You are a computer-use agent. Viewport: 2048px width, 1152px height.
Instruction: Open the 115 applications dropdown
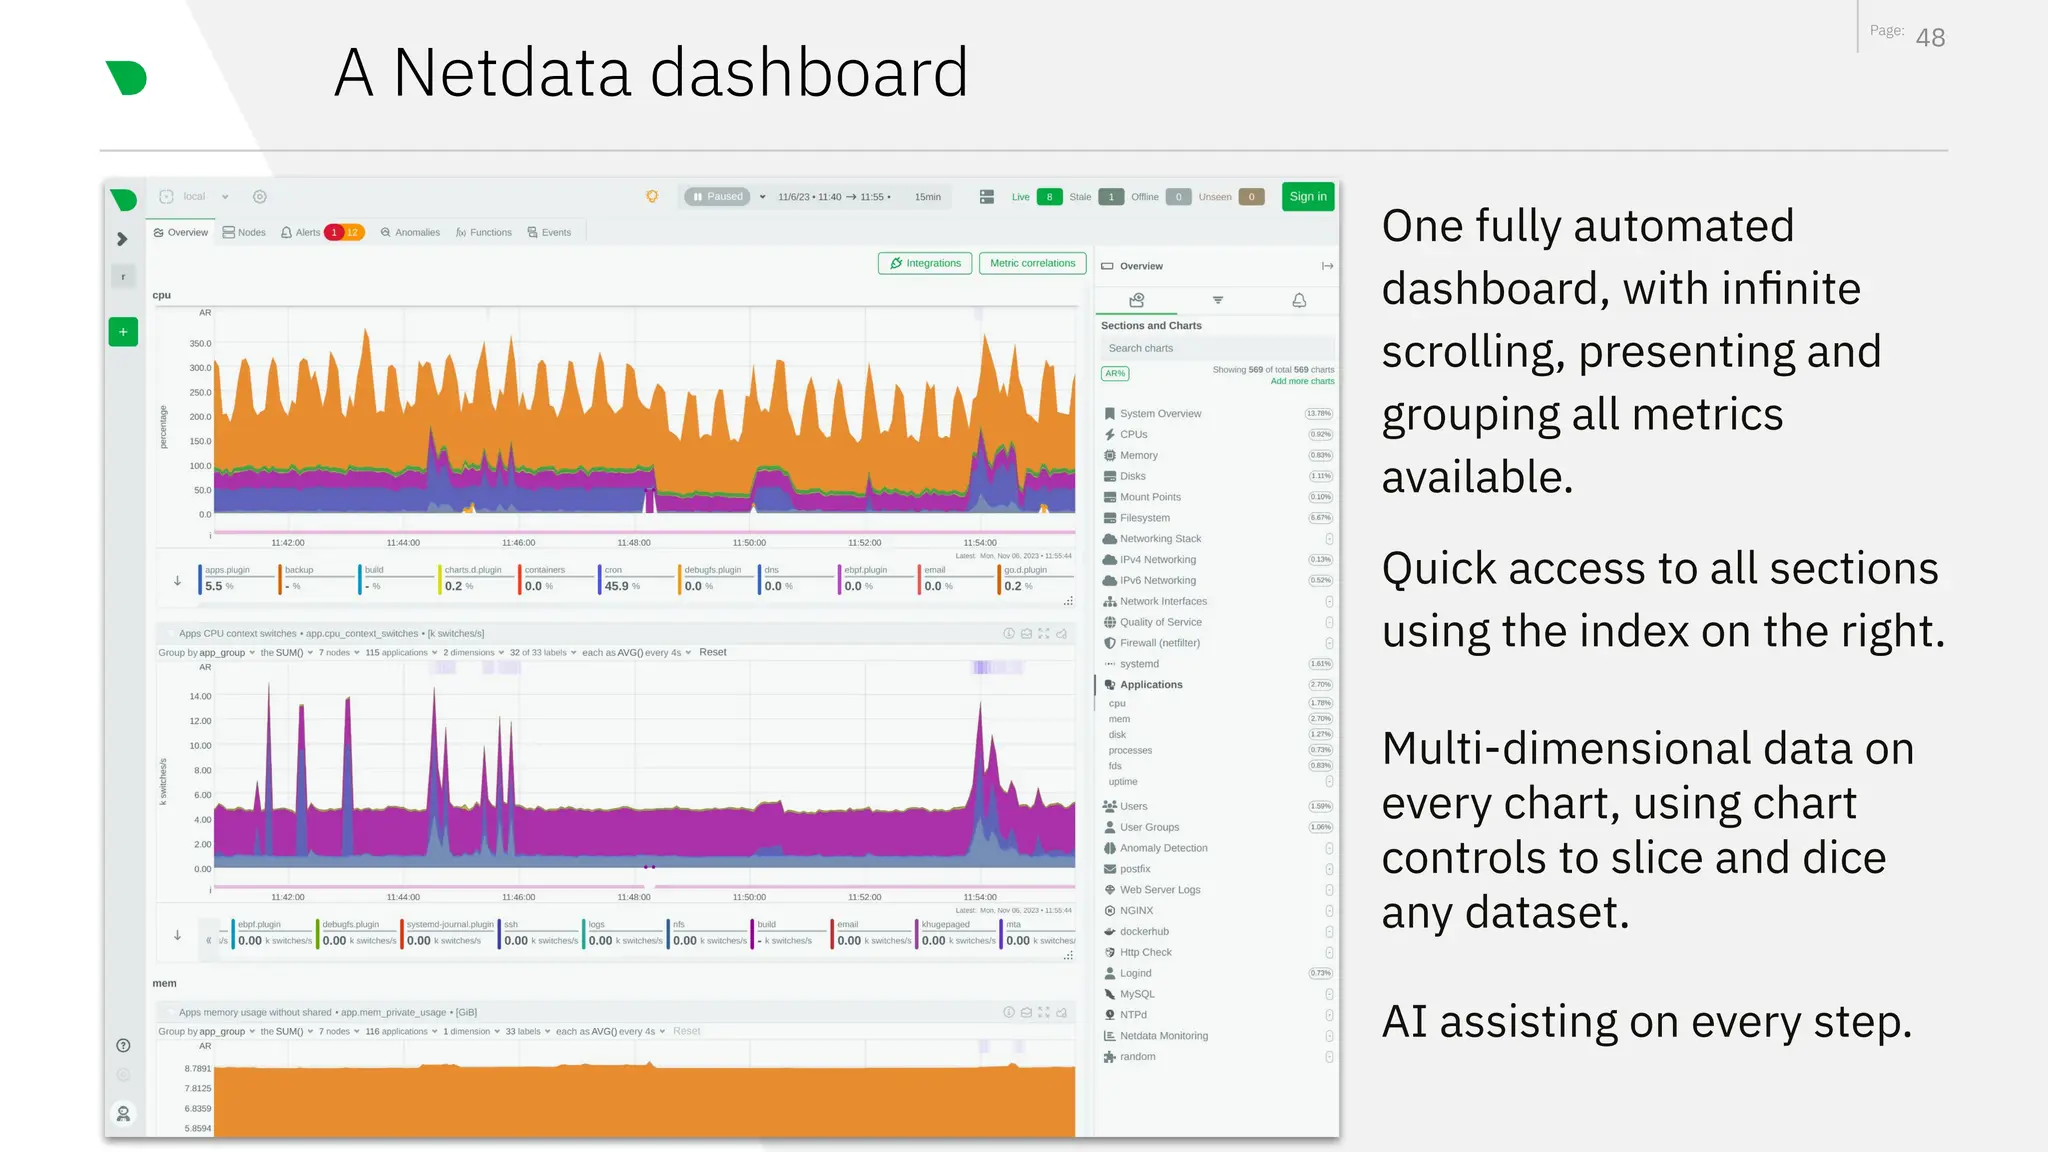(401, 653)
